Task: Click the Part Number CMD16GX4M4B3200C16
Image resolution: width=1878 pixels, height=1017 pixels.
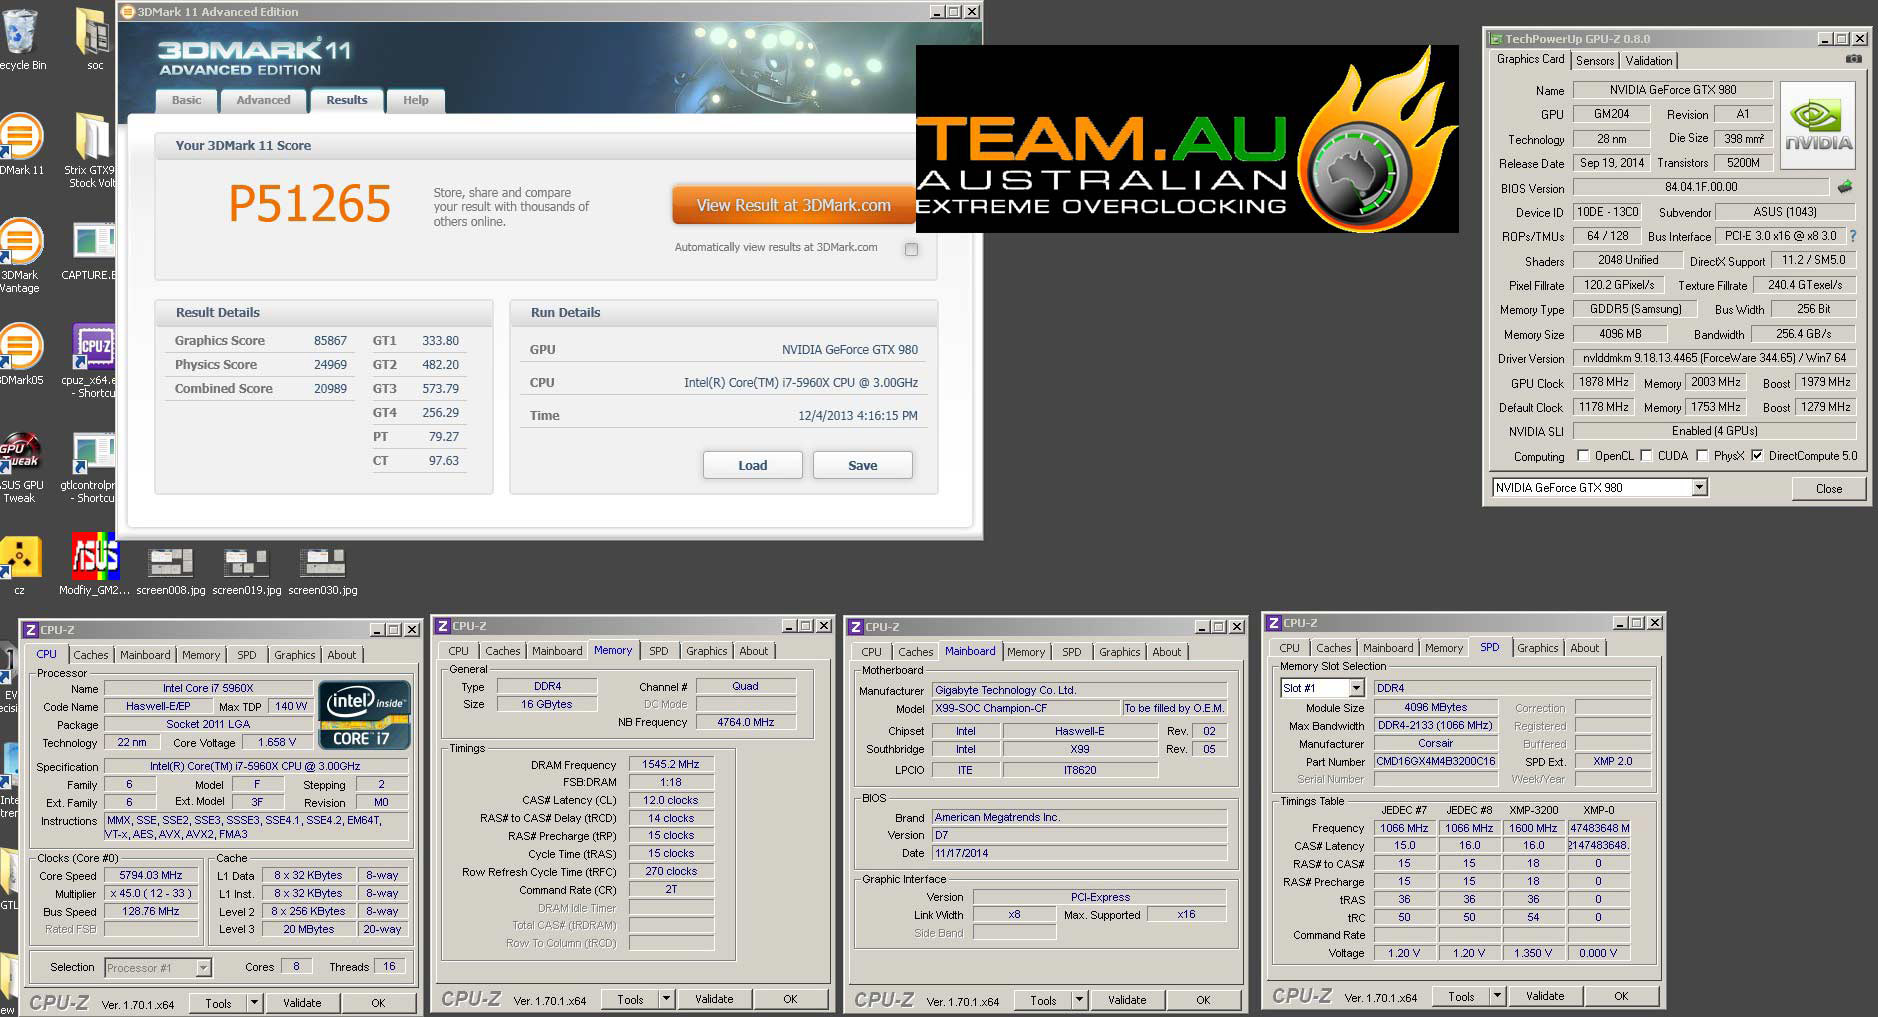Action: click(1435, 762)
